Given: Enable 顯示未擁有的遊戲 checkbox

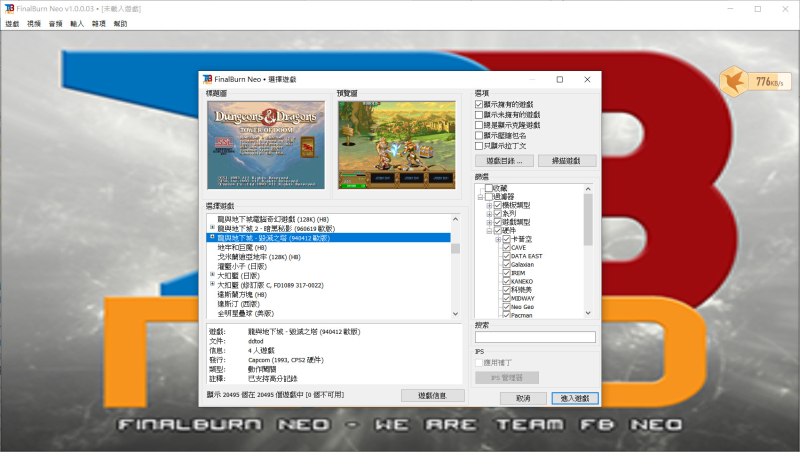Looking at the screenshot, I should pyautogui.click(x=479, y=115).
